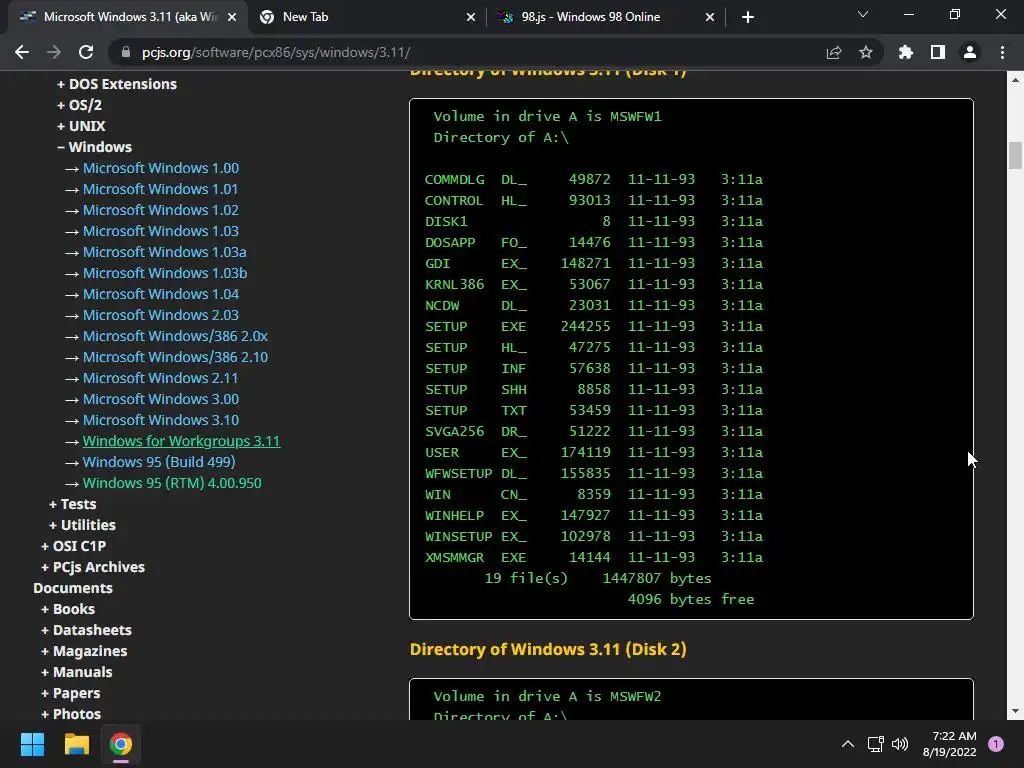This screenshot has height=768, width=1024.
Task: Bookmark this page with the star icon
Action: click(x=866, y=52)
